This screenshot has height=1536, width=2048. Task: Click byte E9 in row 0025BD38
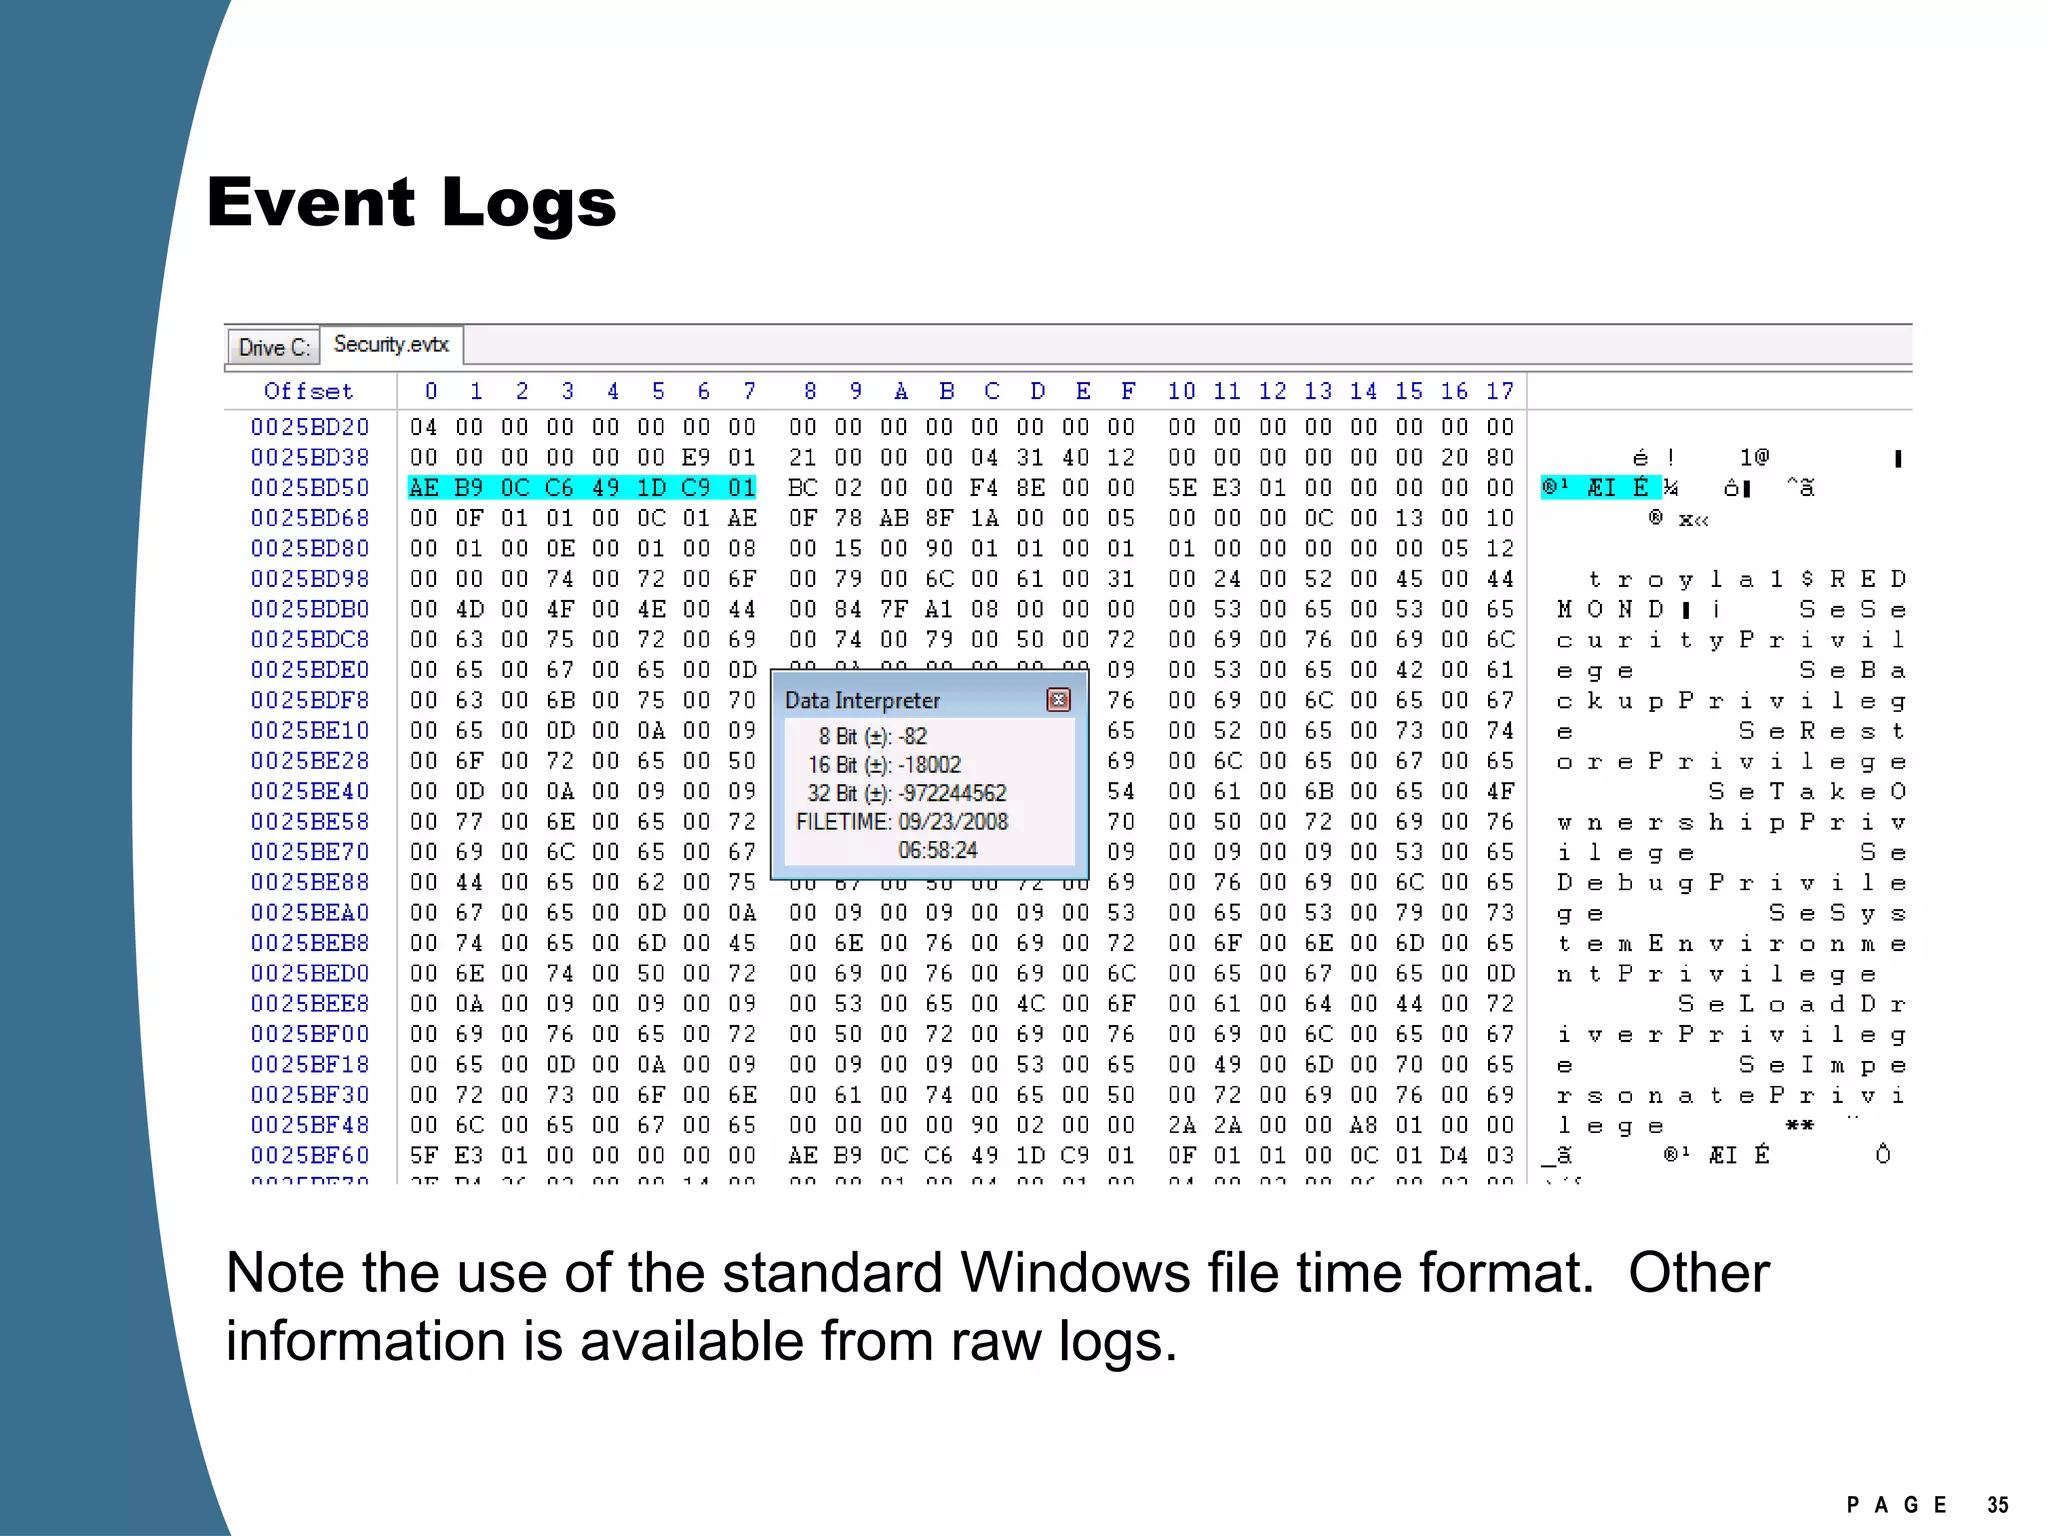pos(696,457)
